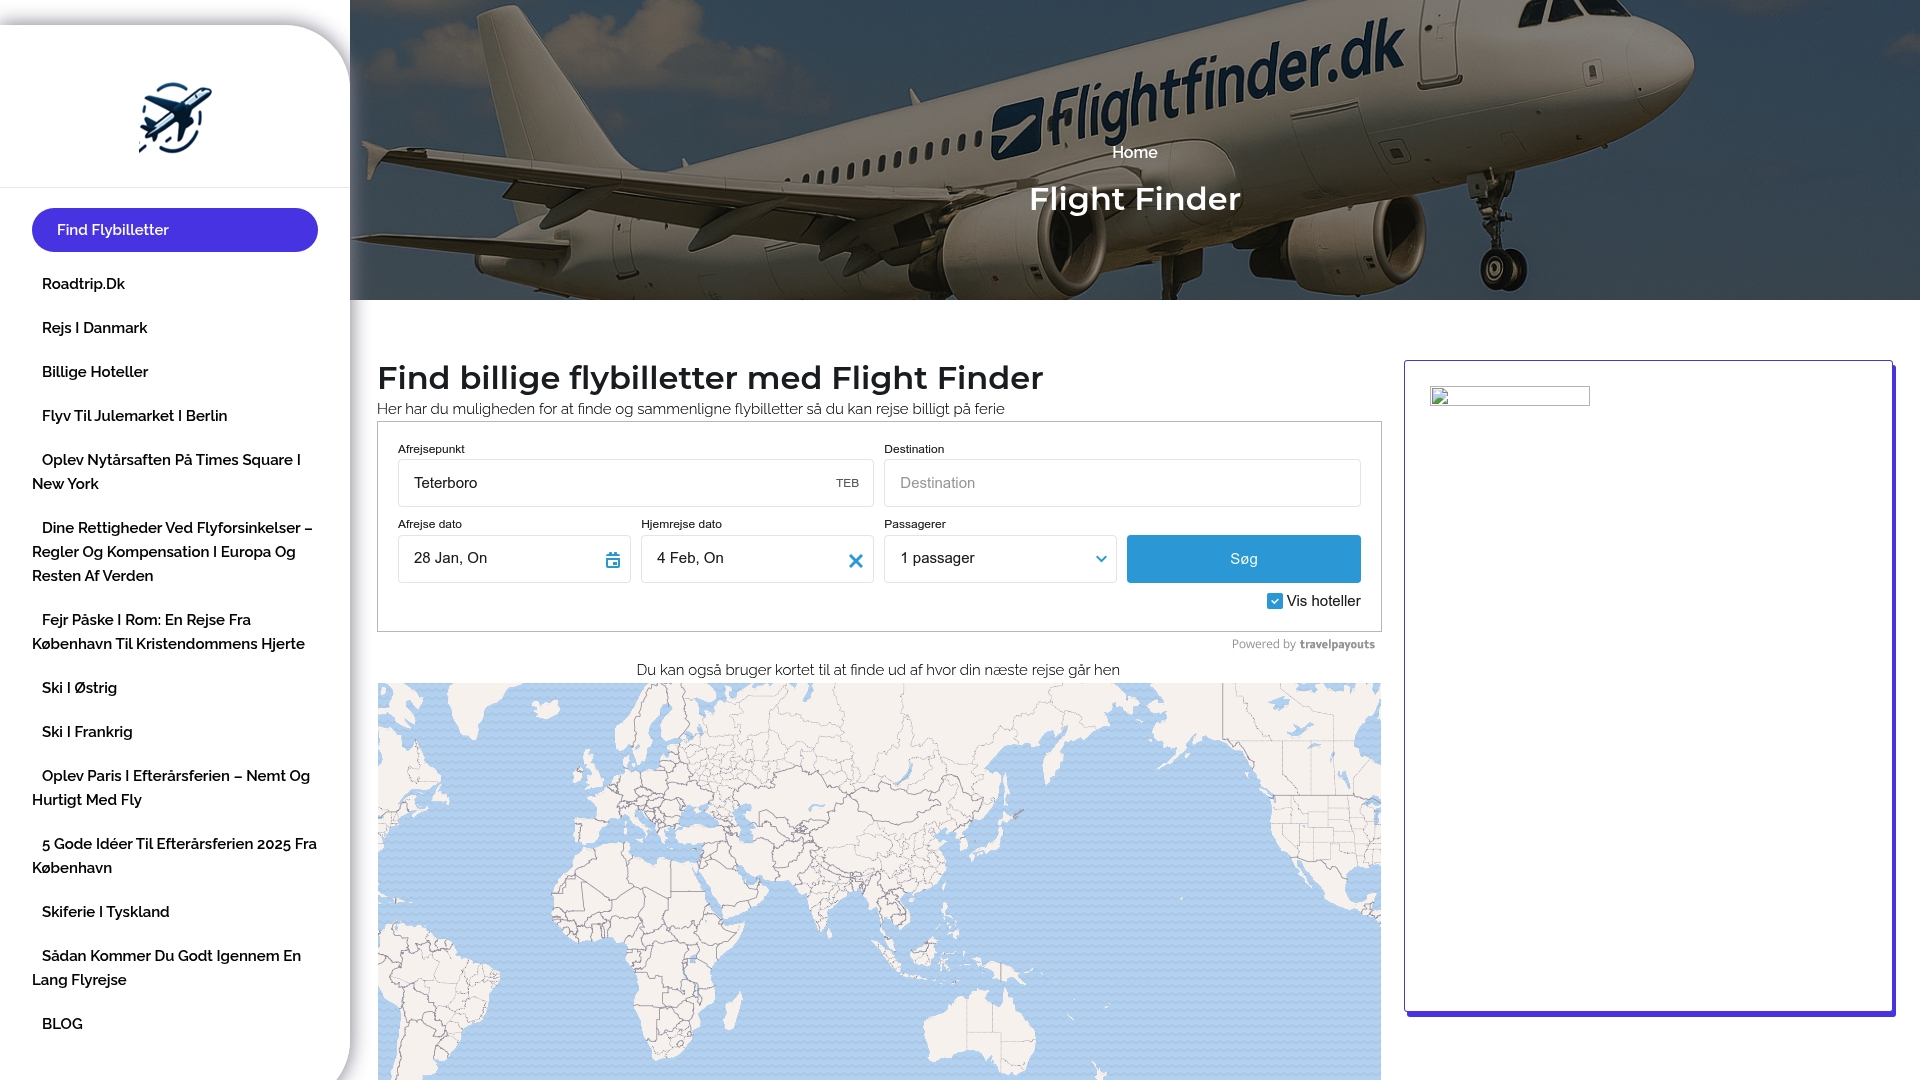Open the Find Flybilletter menu item
Screen dimensions: 1920x1080
point(175,230)
